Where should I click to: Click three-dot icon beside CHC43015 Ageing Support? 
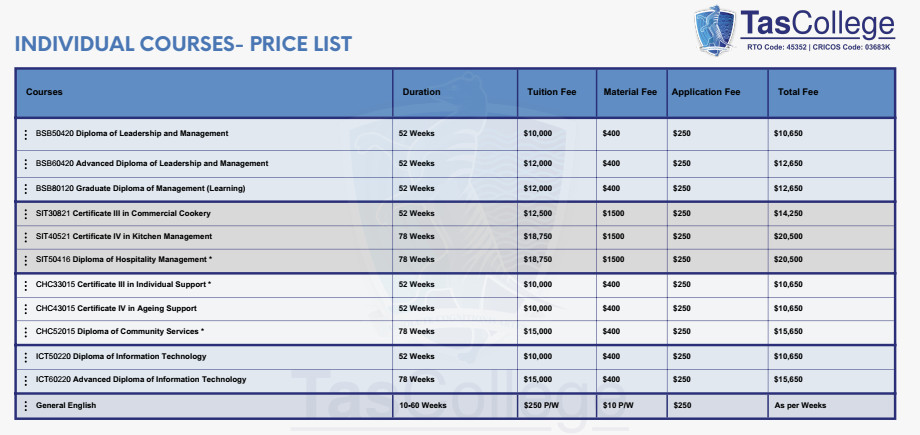tap(26, 308)
